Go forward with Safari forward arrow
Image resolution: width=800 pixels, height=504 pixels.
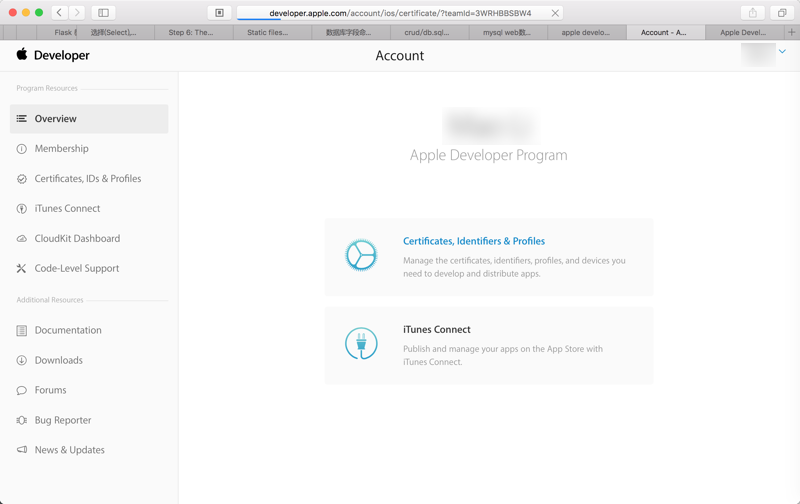coord(77,13)
